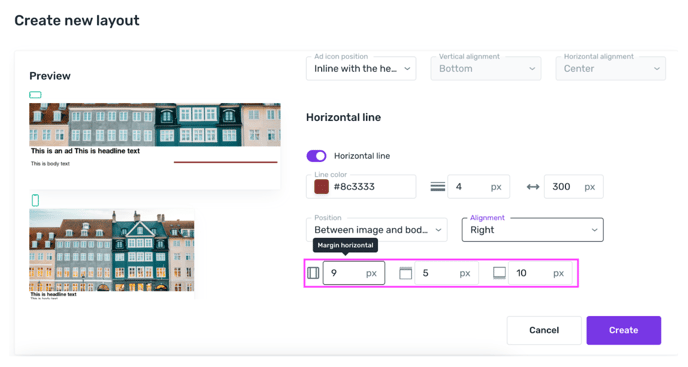Image resolution: width=688 pixels, height=367 pixels.
Task: Click the line width arrows icon
Action: pos(533,187)
